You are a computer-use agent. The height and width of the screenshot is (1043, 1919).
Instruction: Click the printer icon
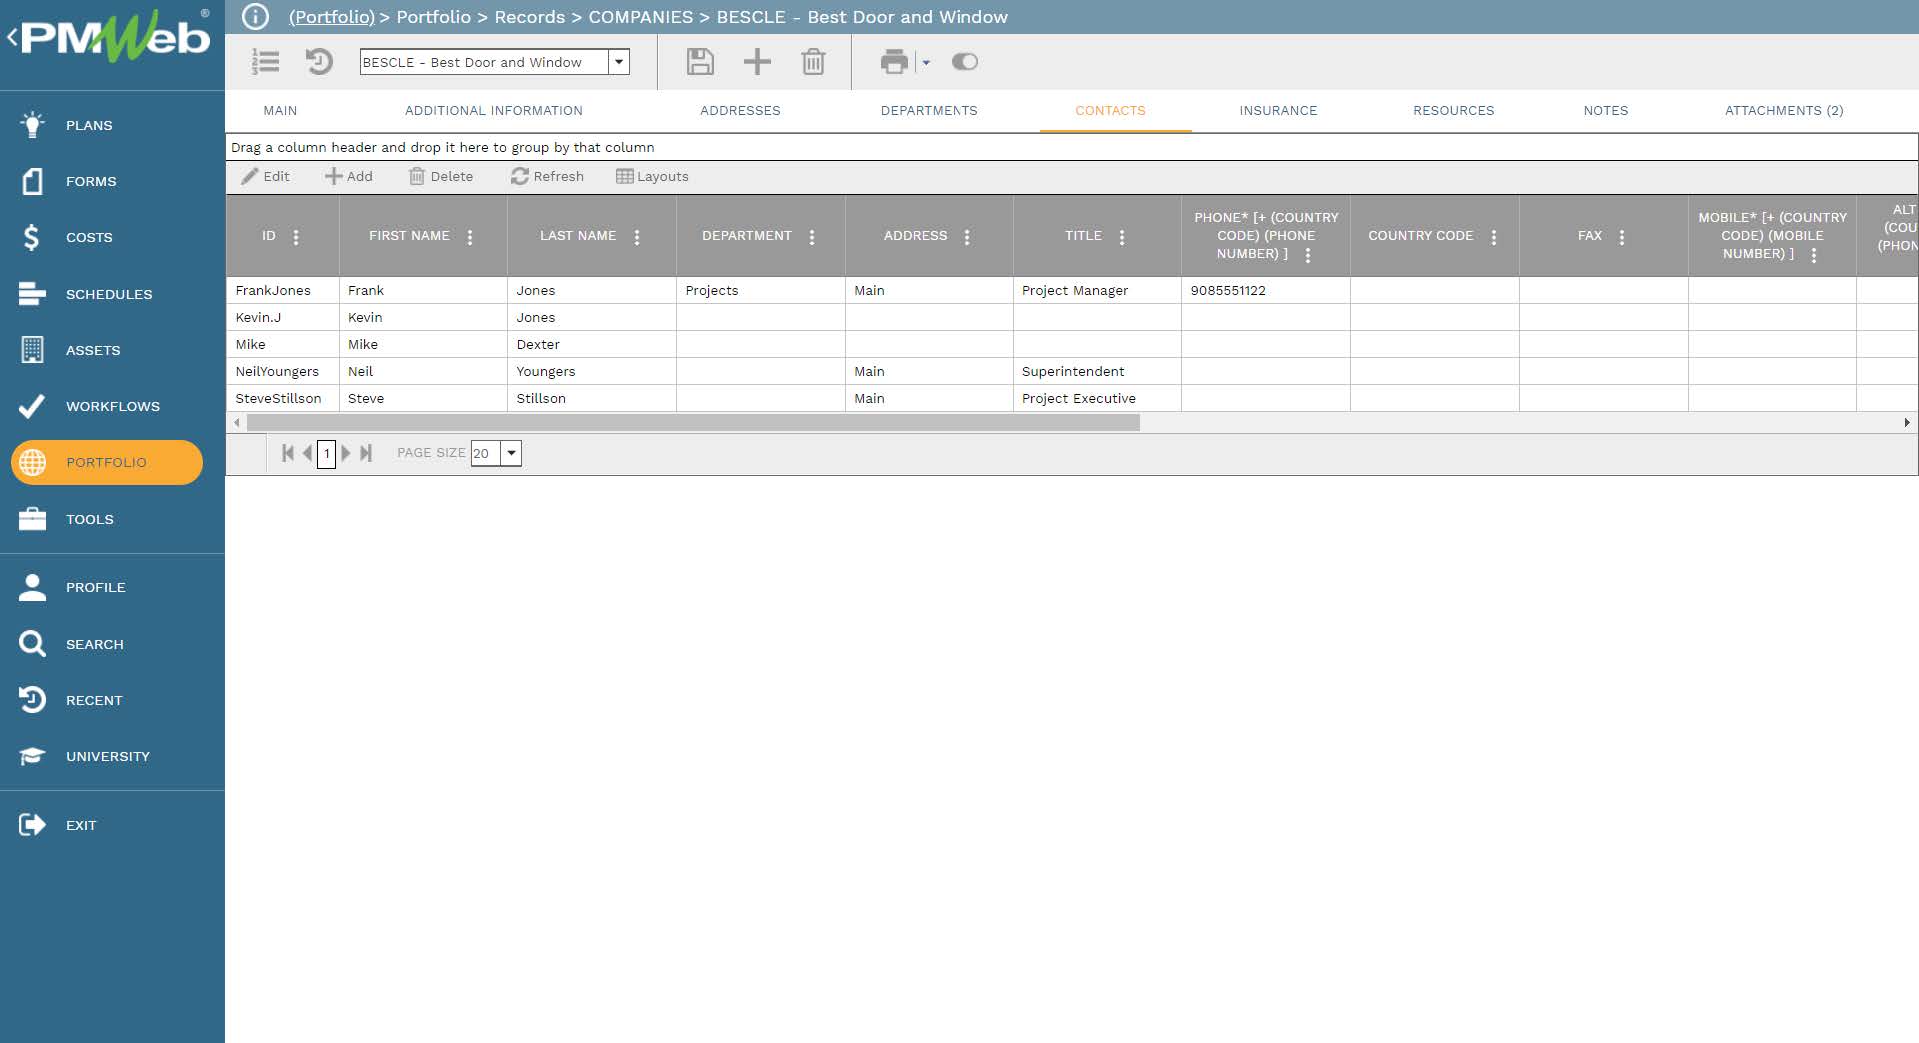[894, 62]
